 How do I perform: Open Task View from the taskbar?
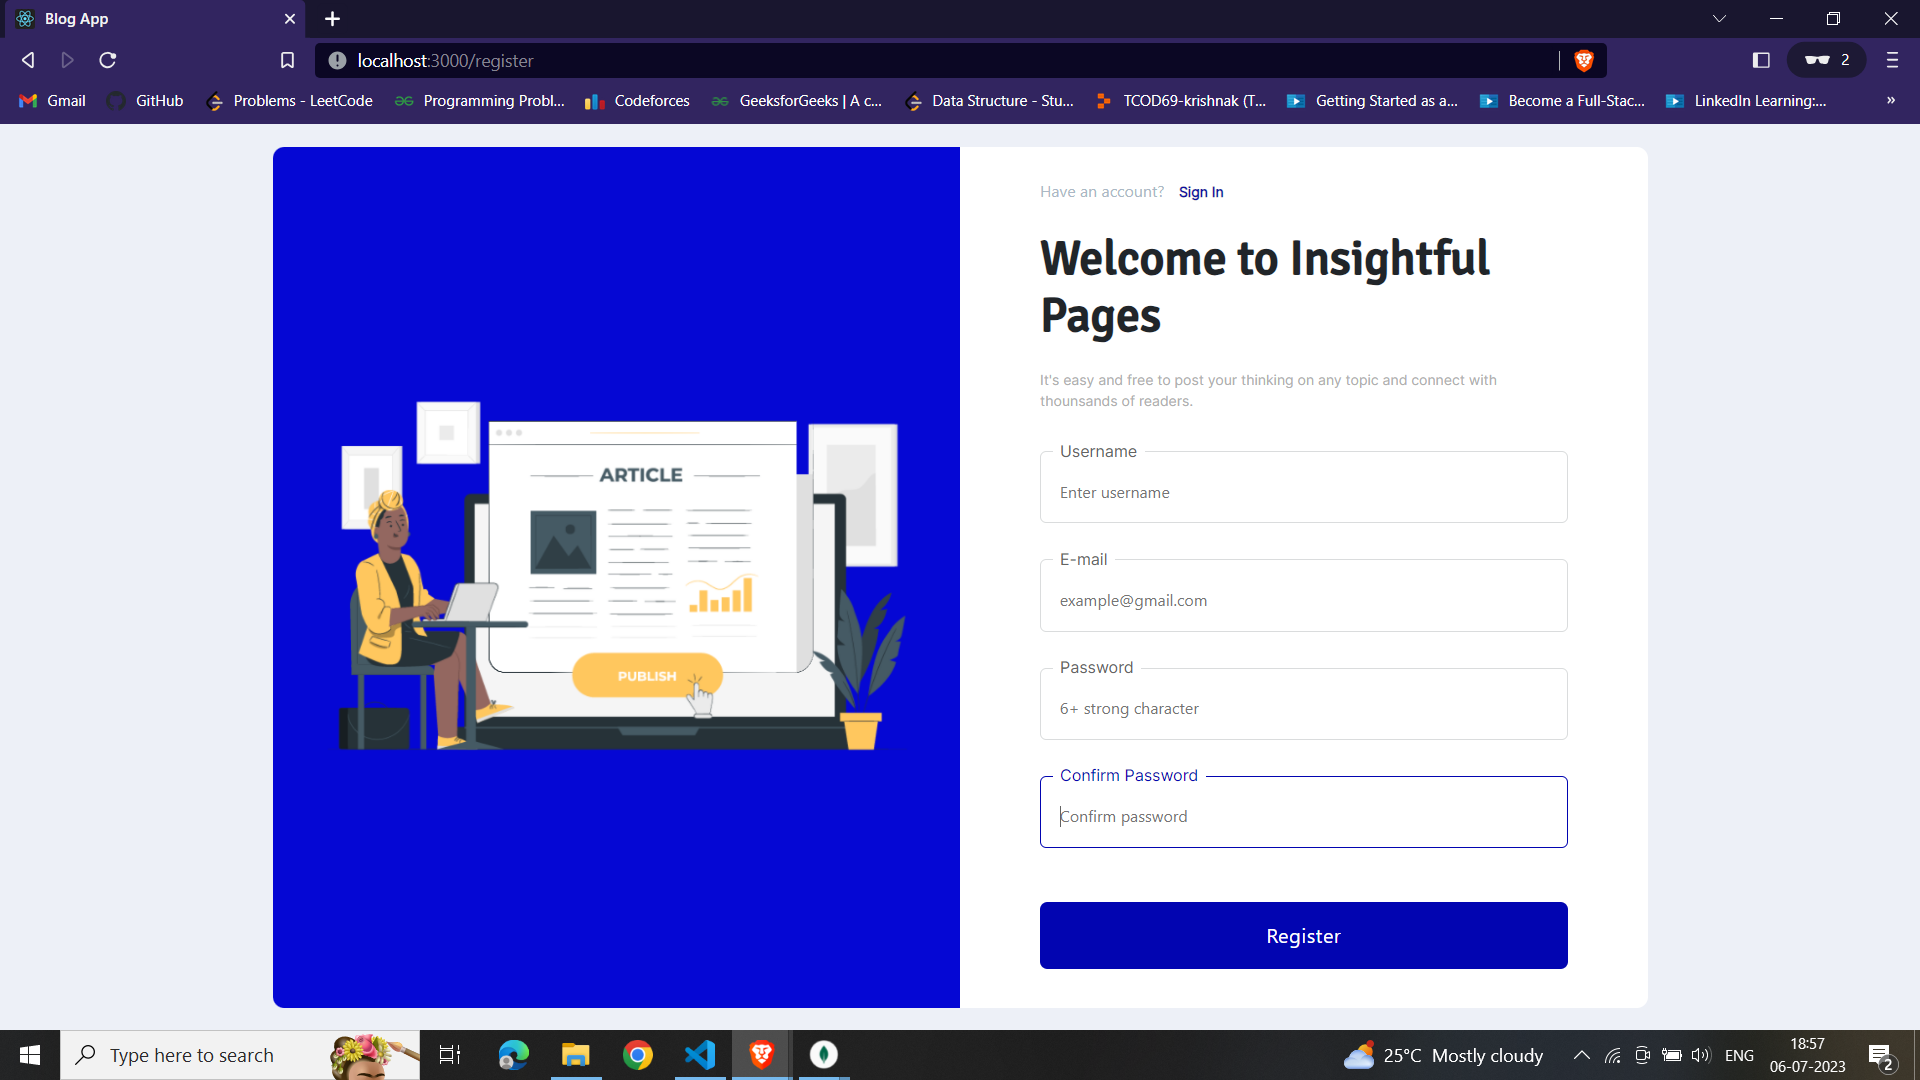point(450,1055)
